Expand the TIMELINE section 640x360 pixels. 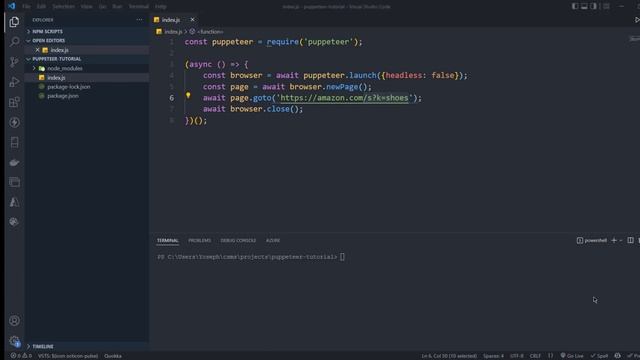point(43,347)
